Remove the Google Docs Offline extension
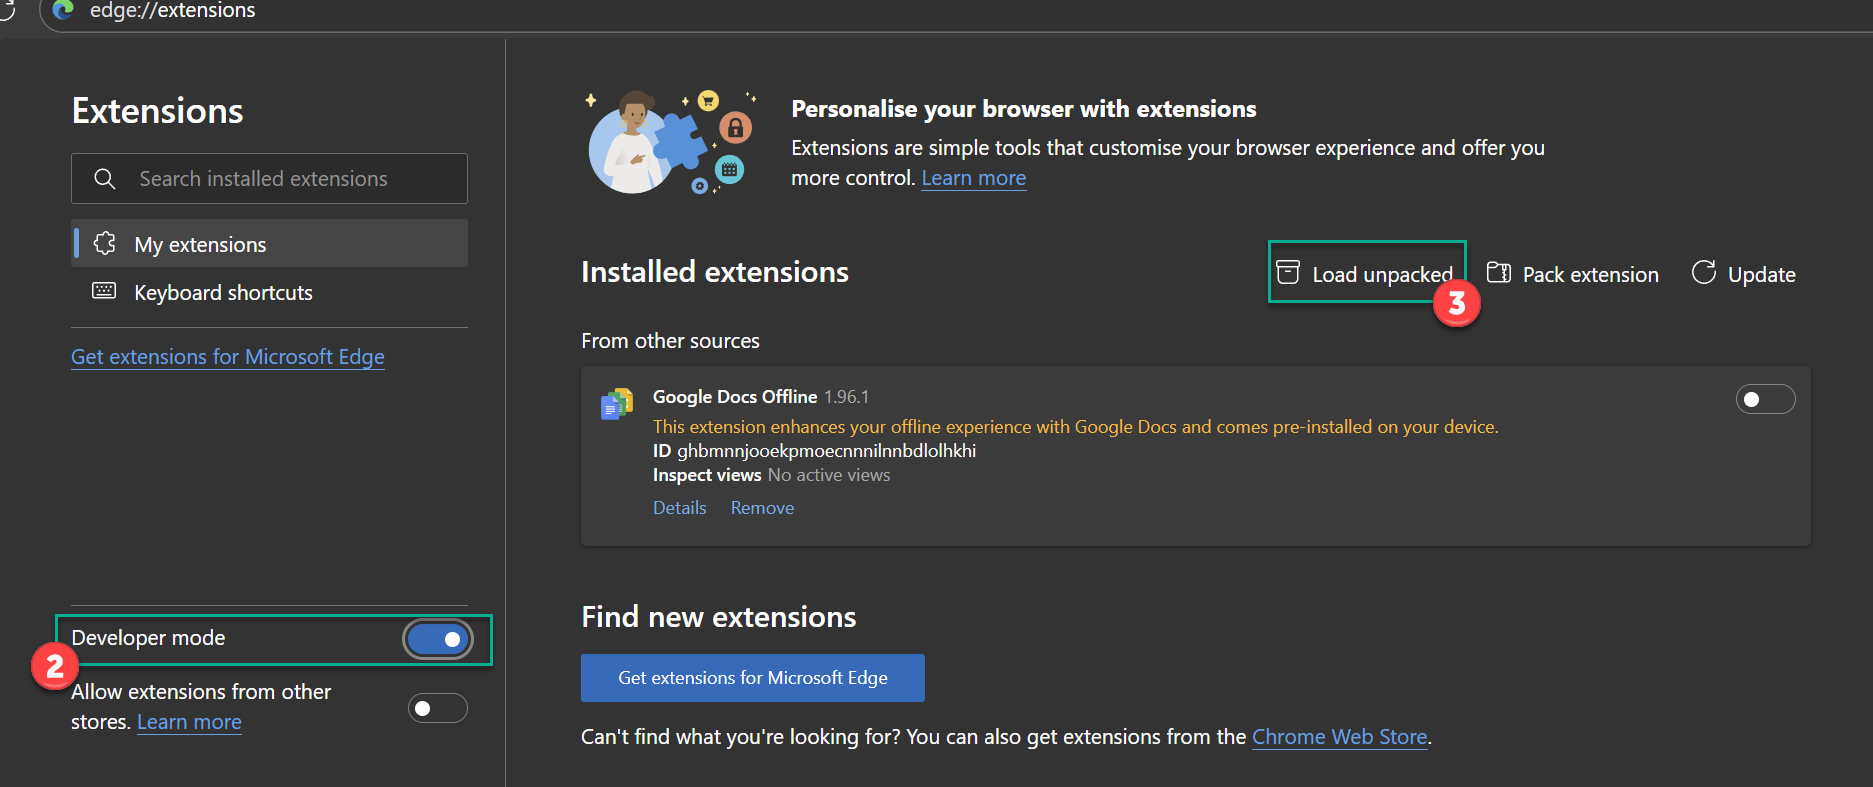The width and height of the screenshot is (1873, 787). [x=762, y=508]
